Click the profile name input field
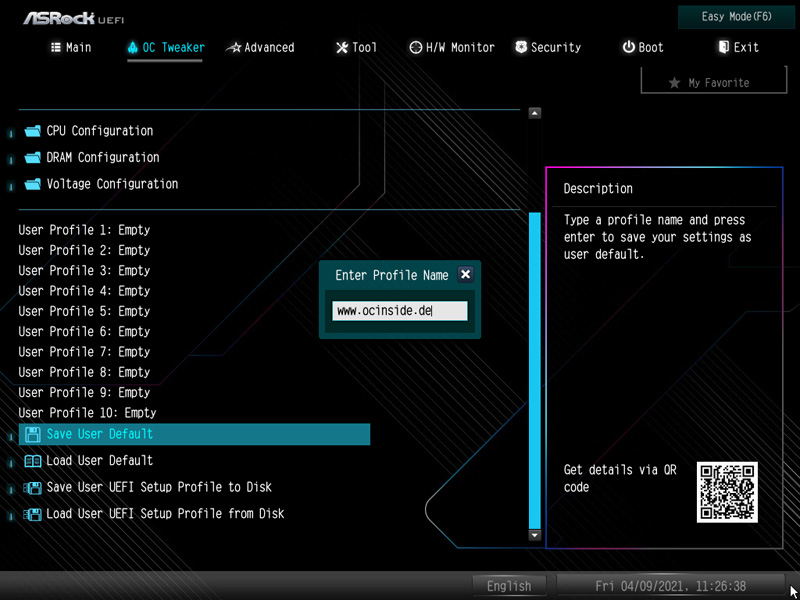Screen dimensions: 800x600 pyautogui.click(x=399, y=311)
